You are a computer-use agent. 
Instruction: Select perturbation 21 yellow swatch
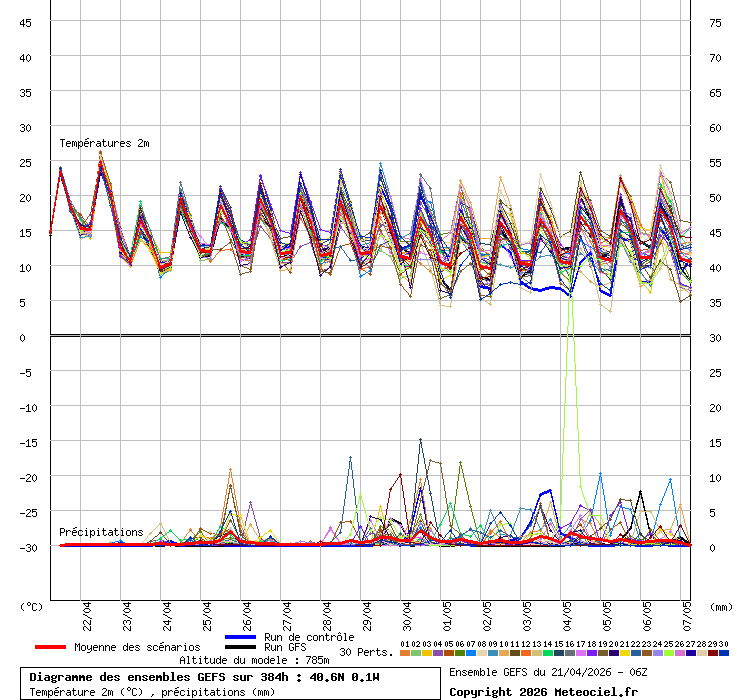[625, 653]
